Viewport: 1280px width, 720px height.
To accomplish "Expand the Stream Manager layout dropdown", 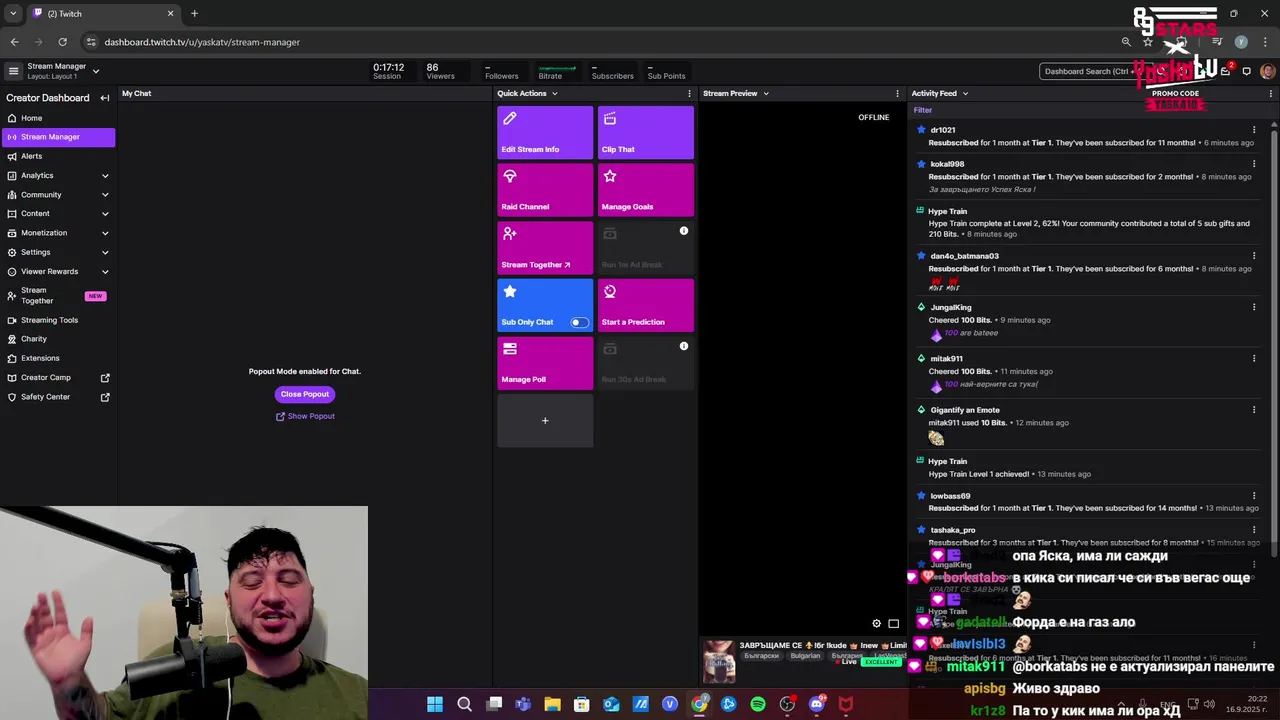I will [x=96, y=71].
